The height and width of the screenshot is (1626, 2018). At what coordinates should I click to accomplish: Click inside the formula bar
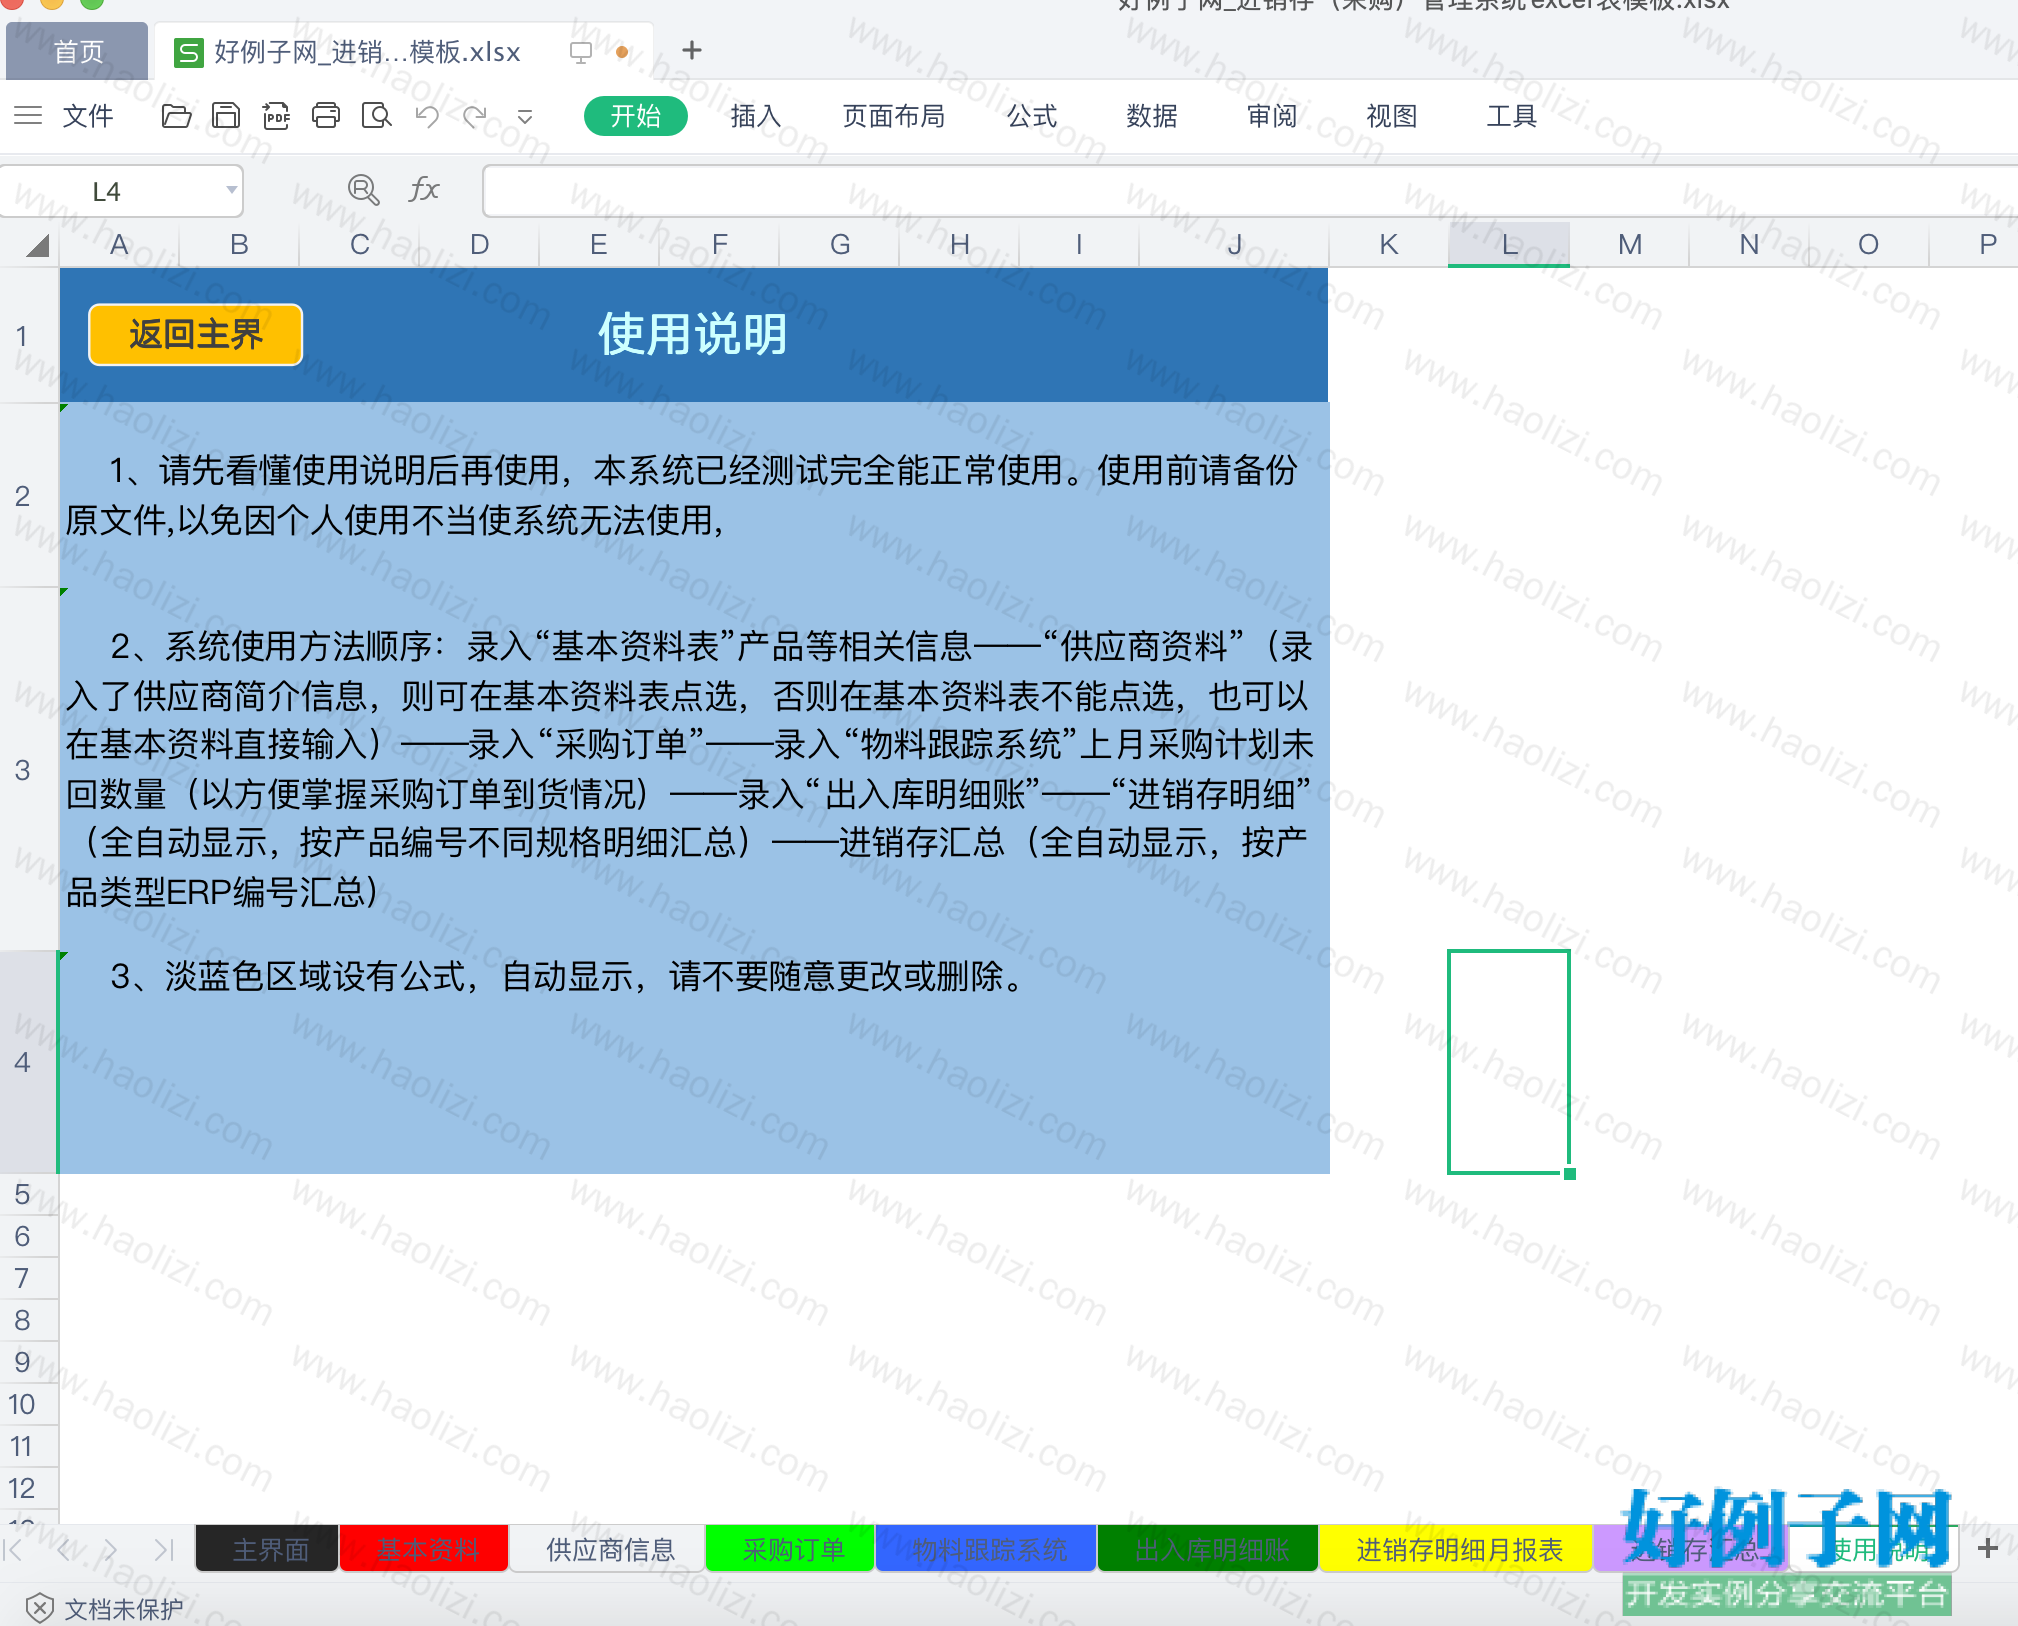(x=1248, y=191)
